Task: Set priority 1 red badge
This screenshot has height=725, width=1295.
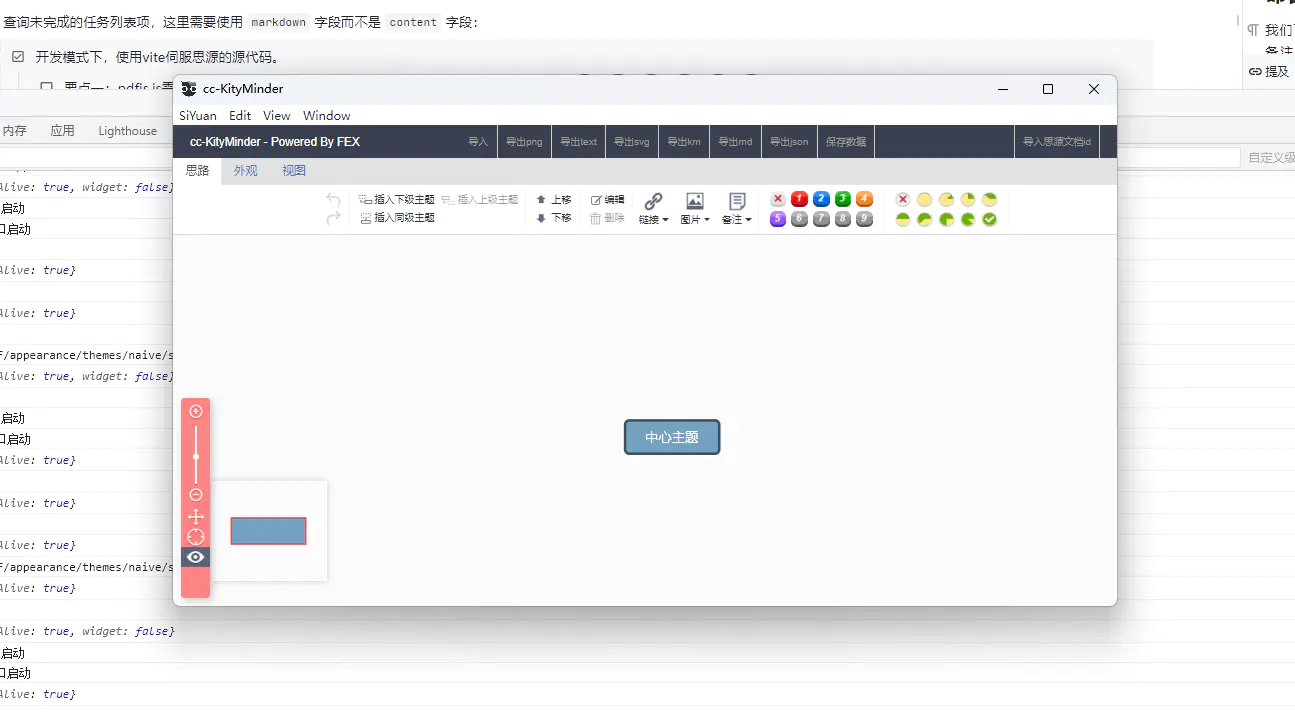Action: [799, 199]
